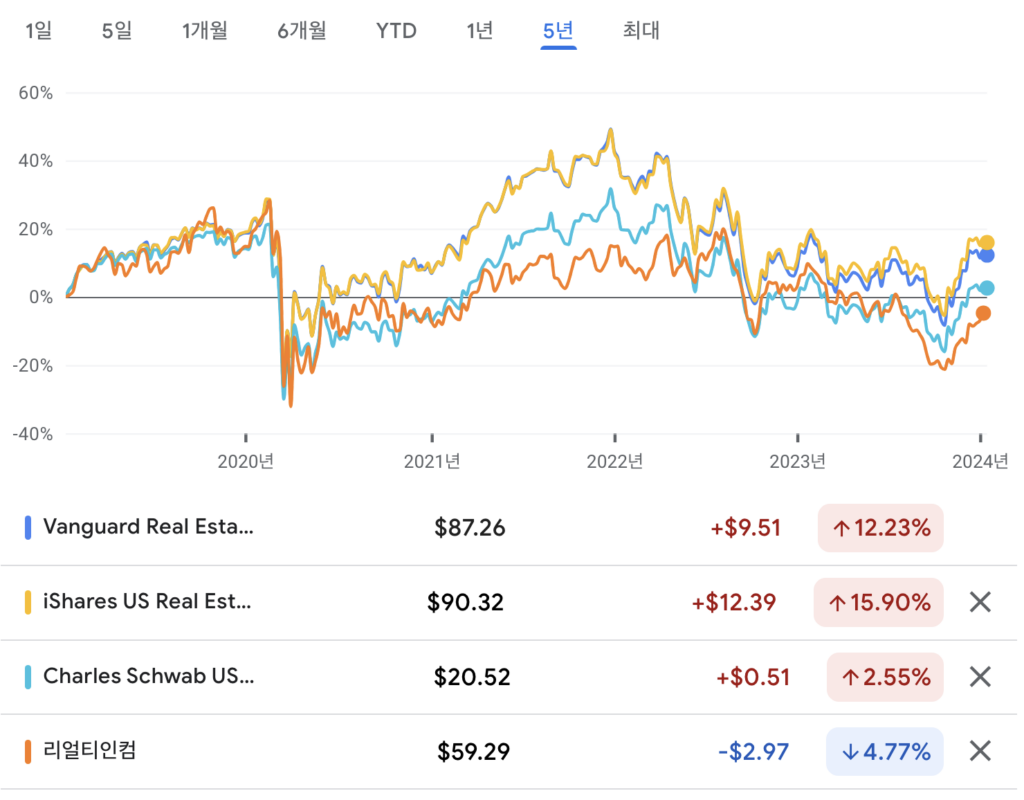1024x800 pixels.
Task: Show the 최대 maximum range
Action: tap(641, 30)
